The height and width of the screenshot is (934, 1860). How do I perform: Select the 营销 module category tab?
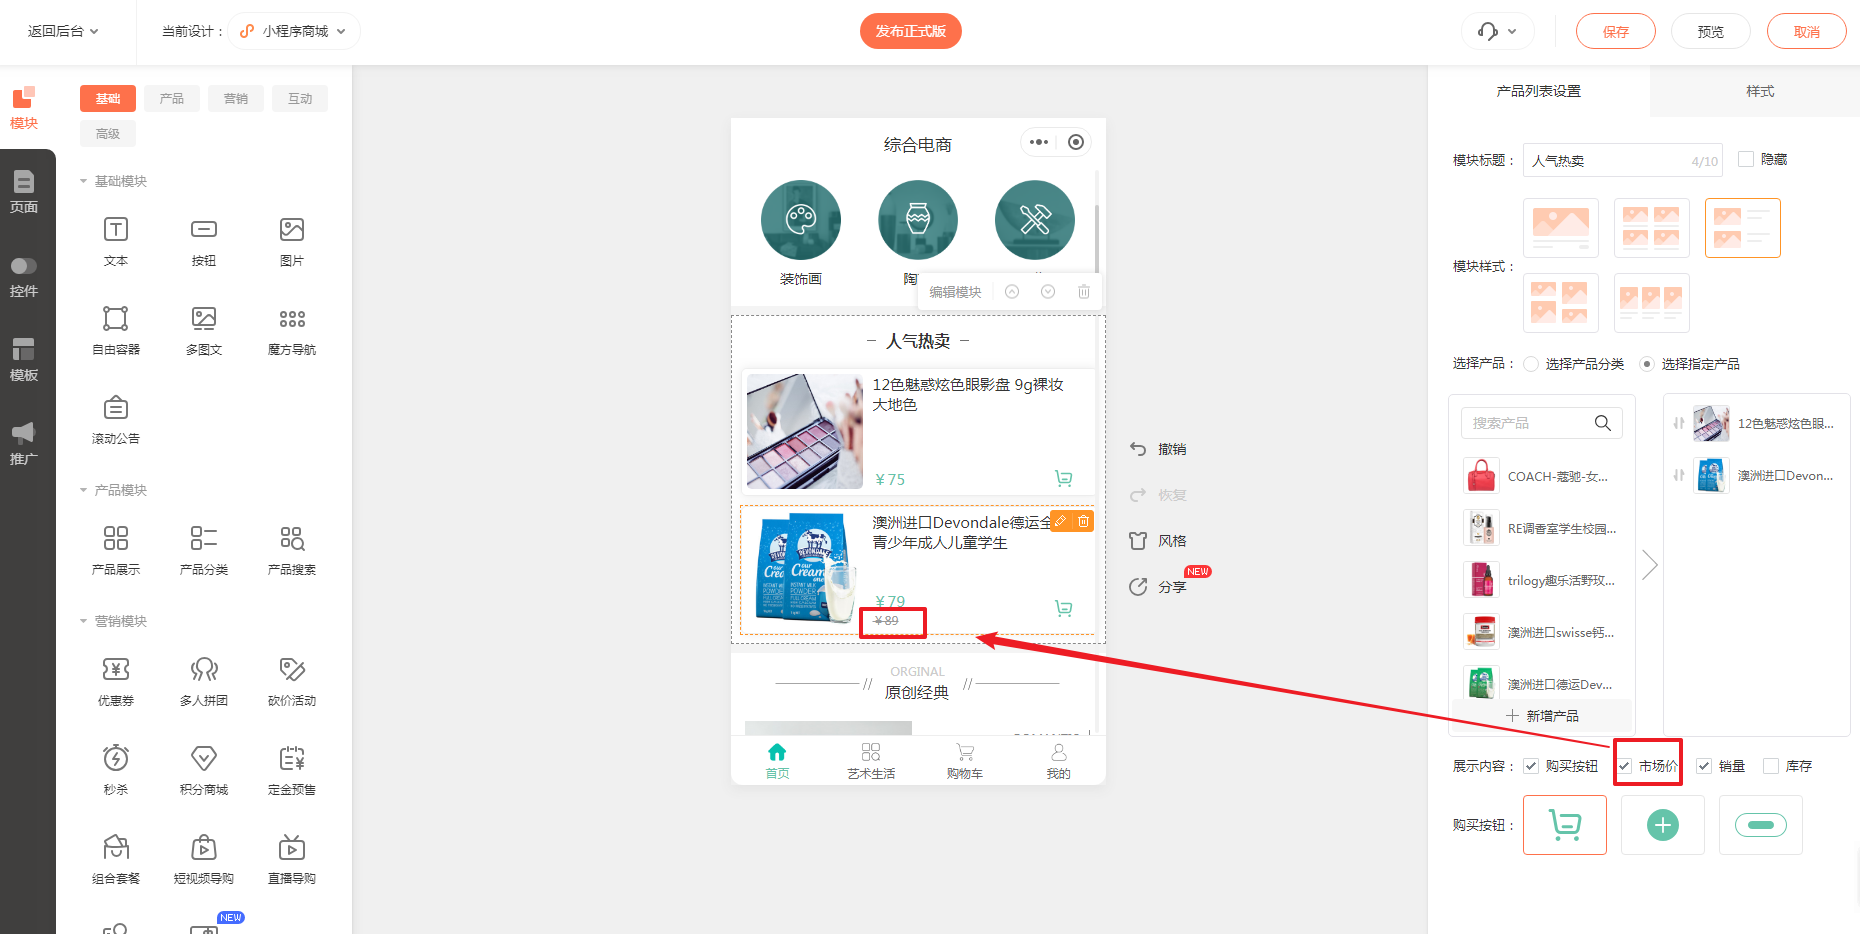click(236, 98)
